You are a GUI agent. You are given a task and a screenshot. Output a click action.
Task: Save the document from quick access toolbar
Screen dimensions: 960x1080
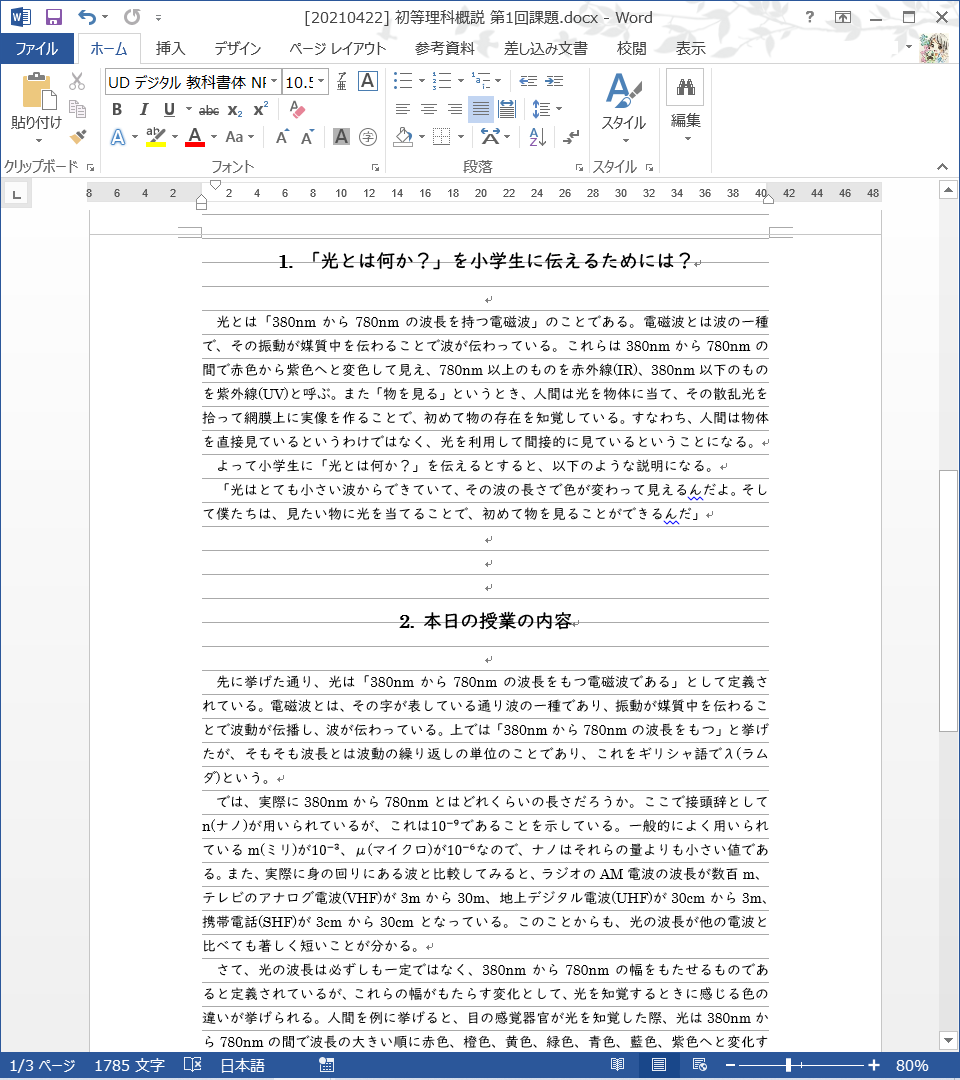[53, 17]
